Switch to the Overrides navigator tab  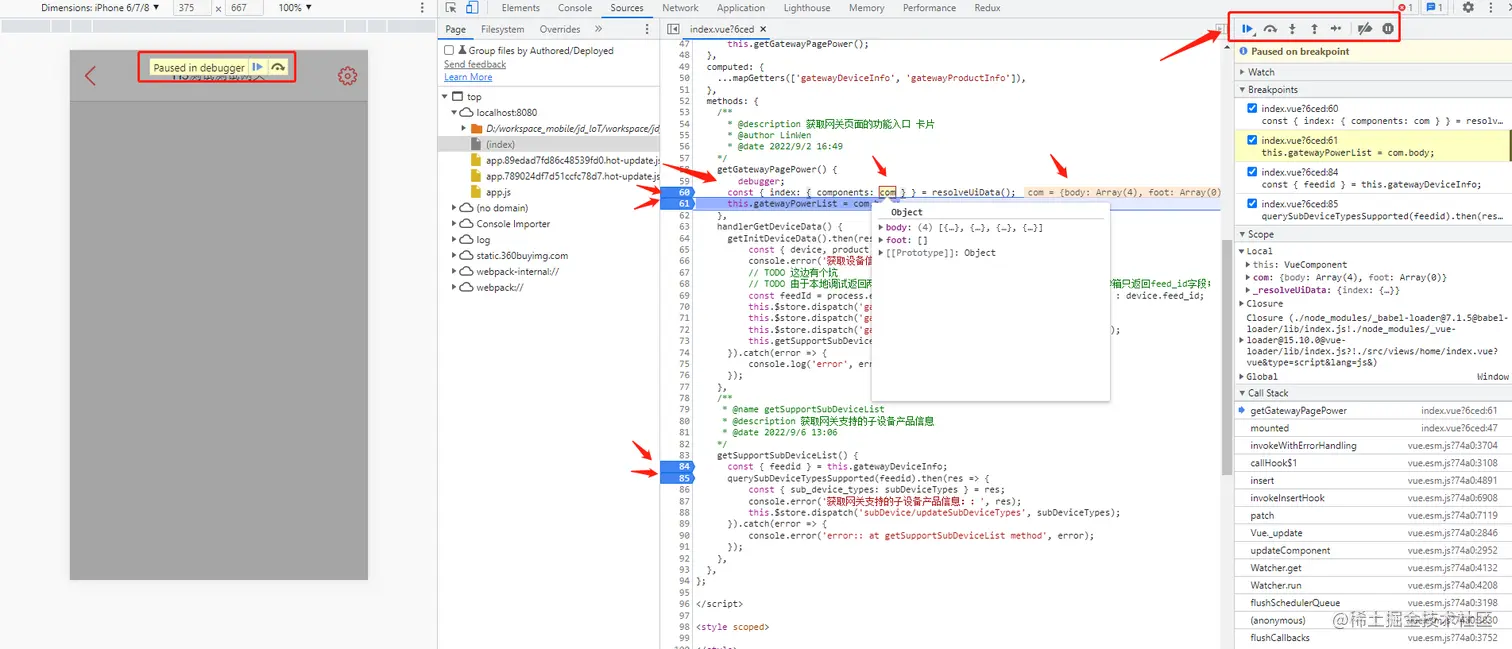(x=560, y=29)
